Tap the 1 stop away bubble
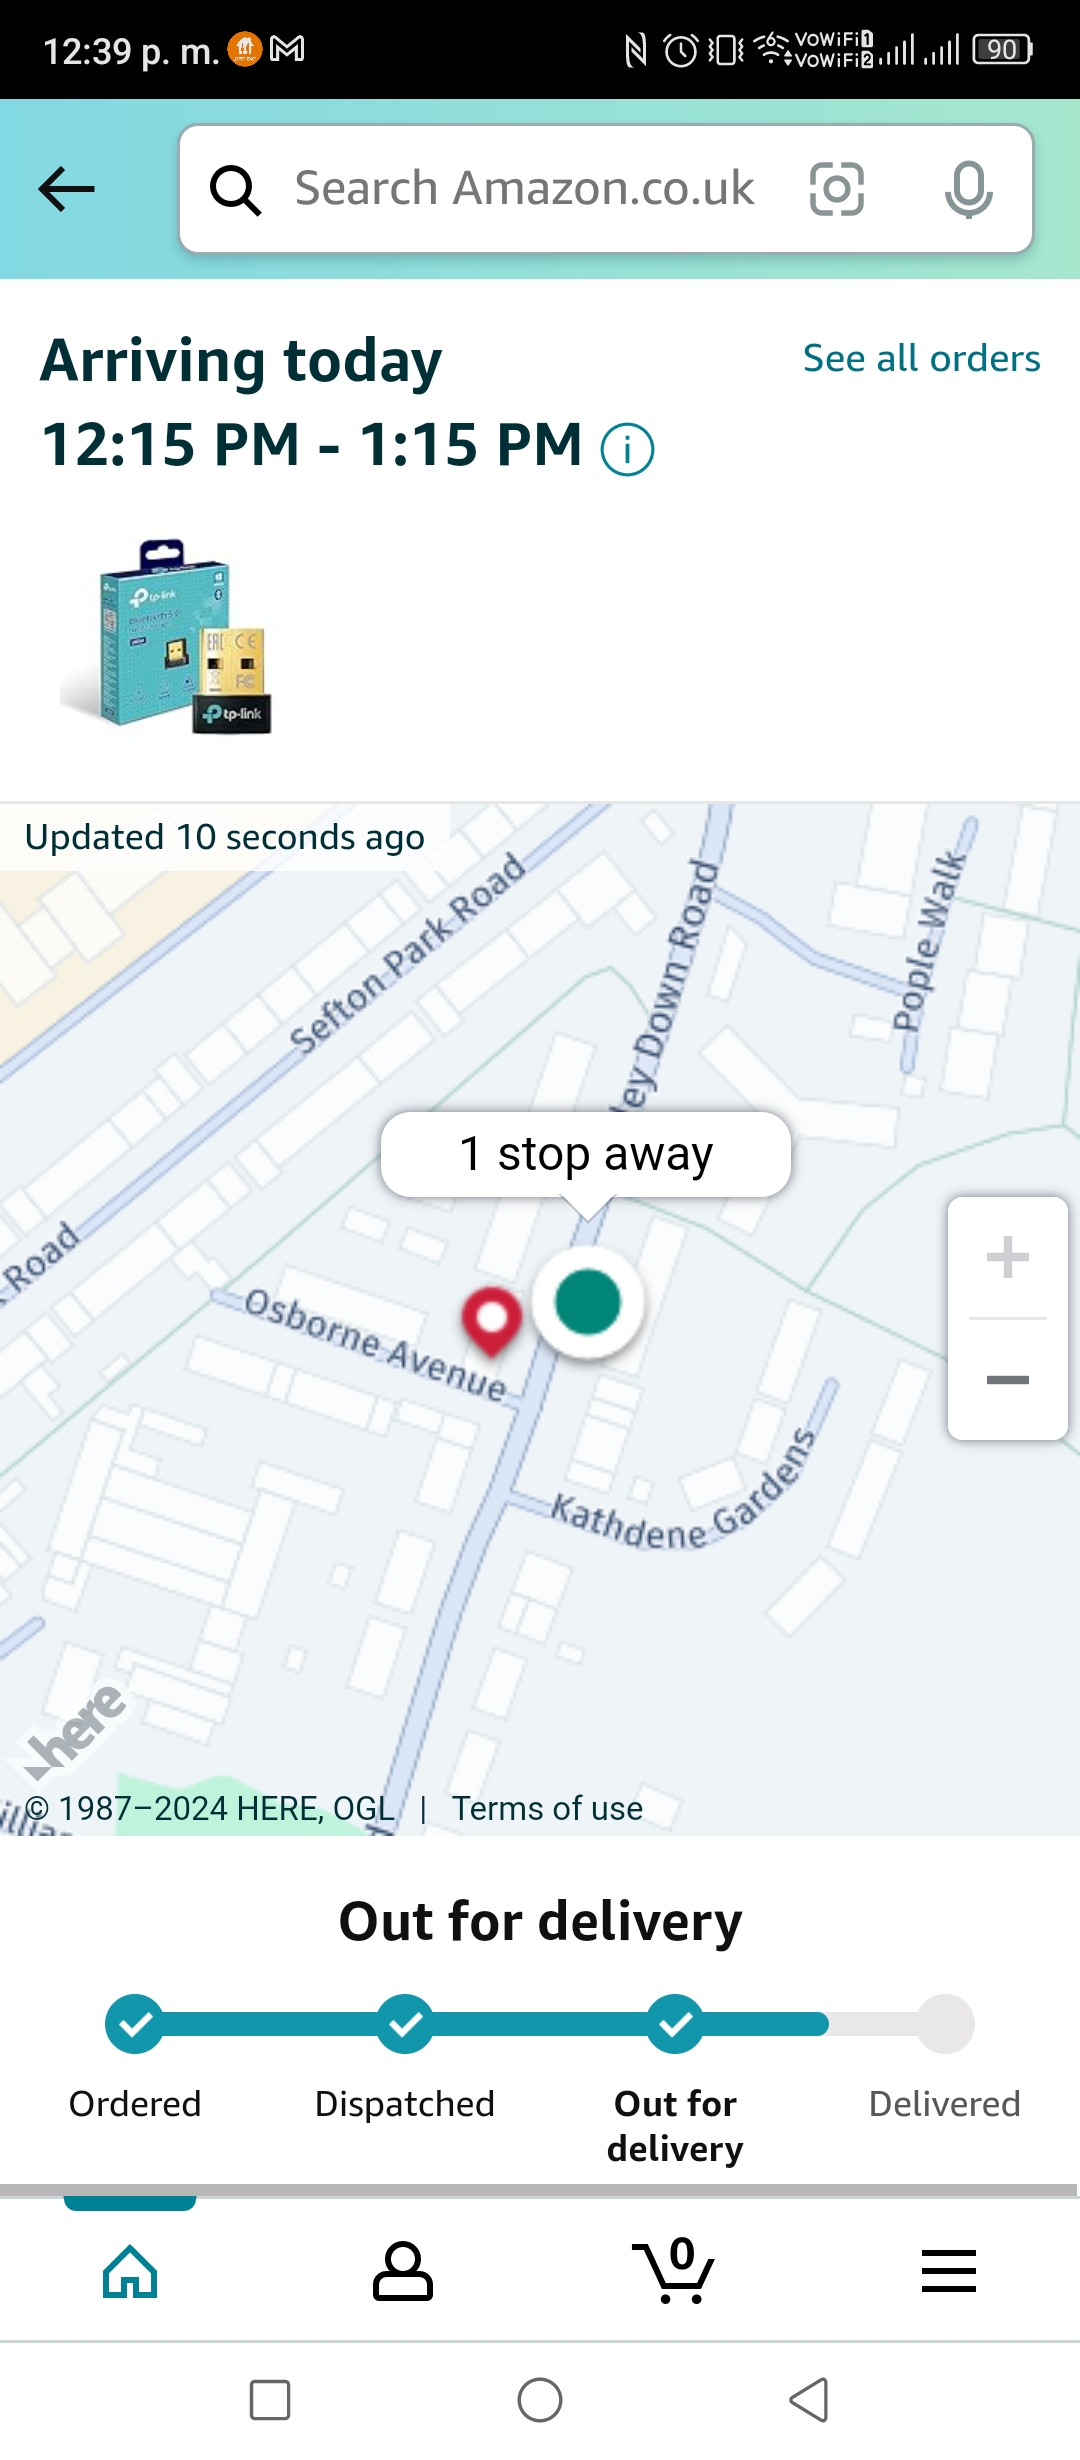The height and width of the screenshot is (2460, 1080). point(586,1154)
